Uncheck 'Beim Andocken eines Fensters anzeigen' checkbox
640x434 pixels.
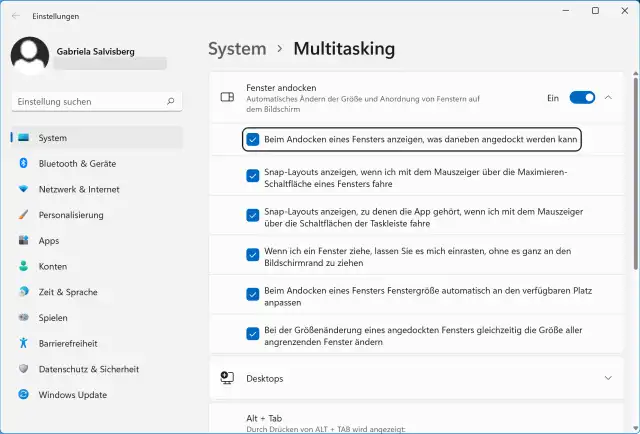pos(253,140)
